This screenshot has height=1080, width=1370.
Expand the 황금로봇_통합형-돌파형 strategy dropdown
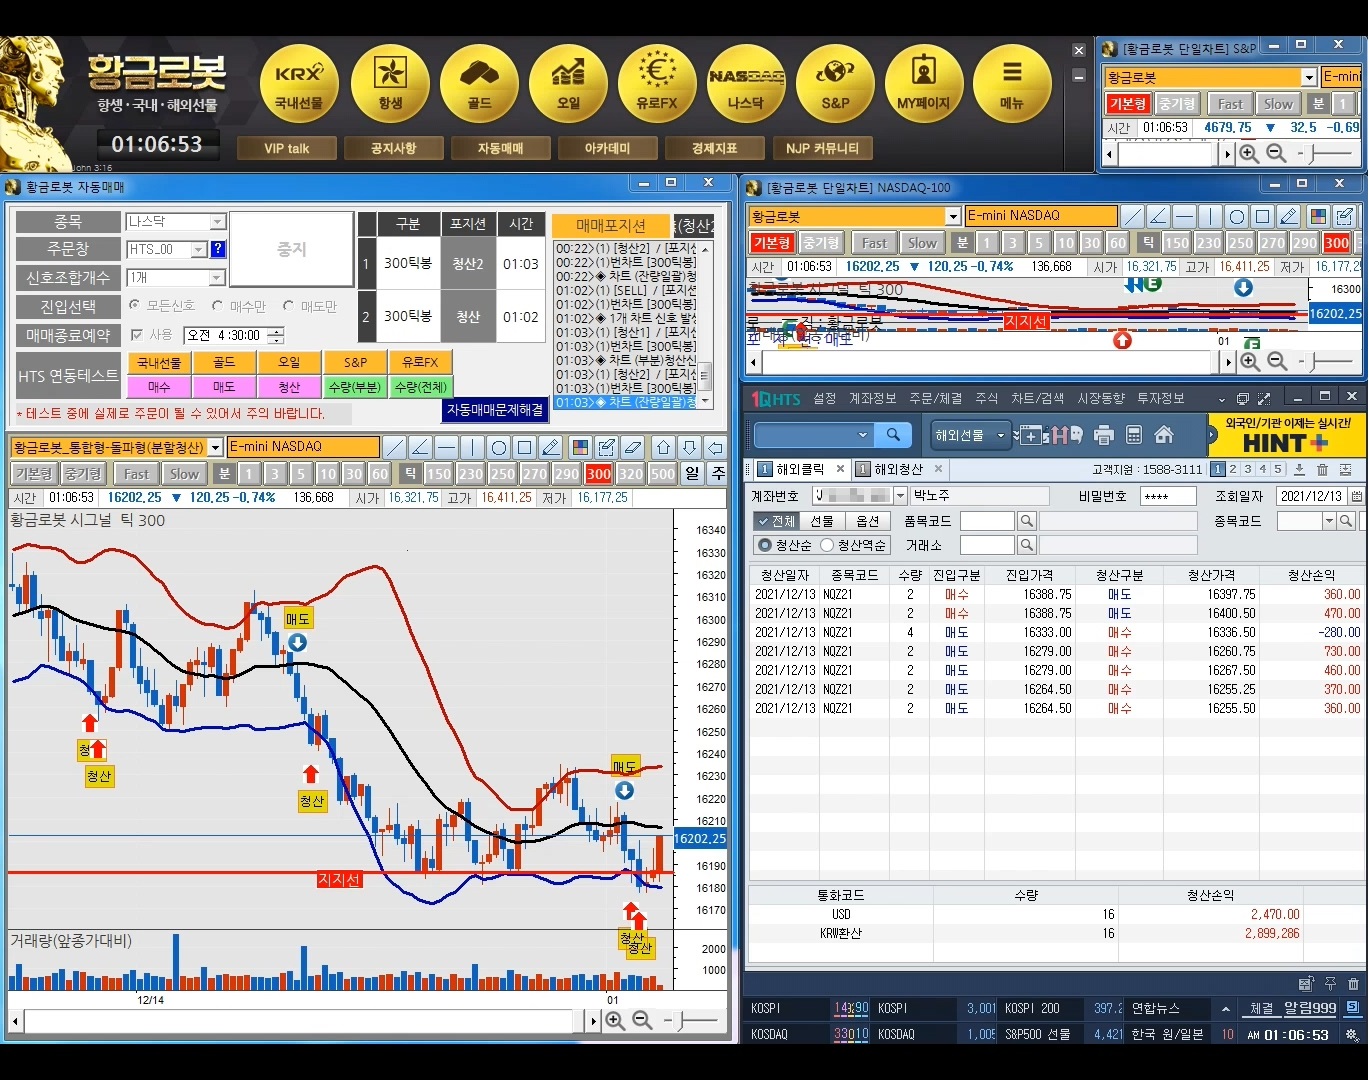215,447
